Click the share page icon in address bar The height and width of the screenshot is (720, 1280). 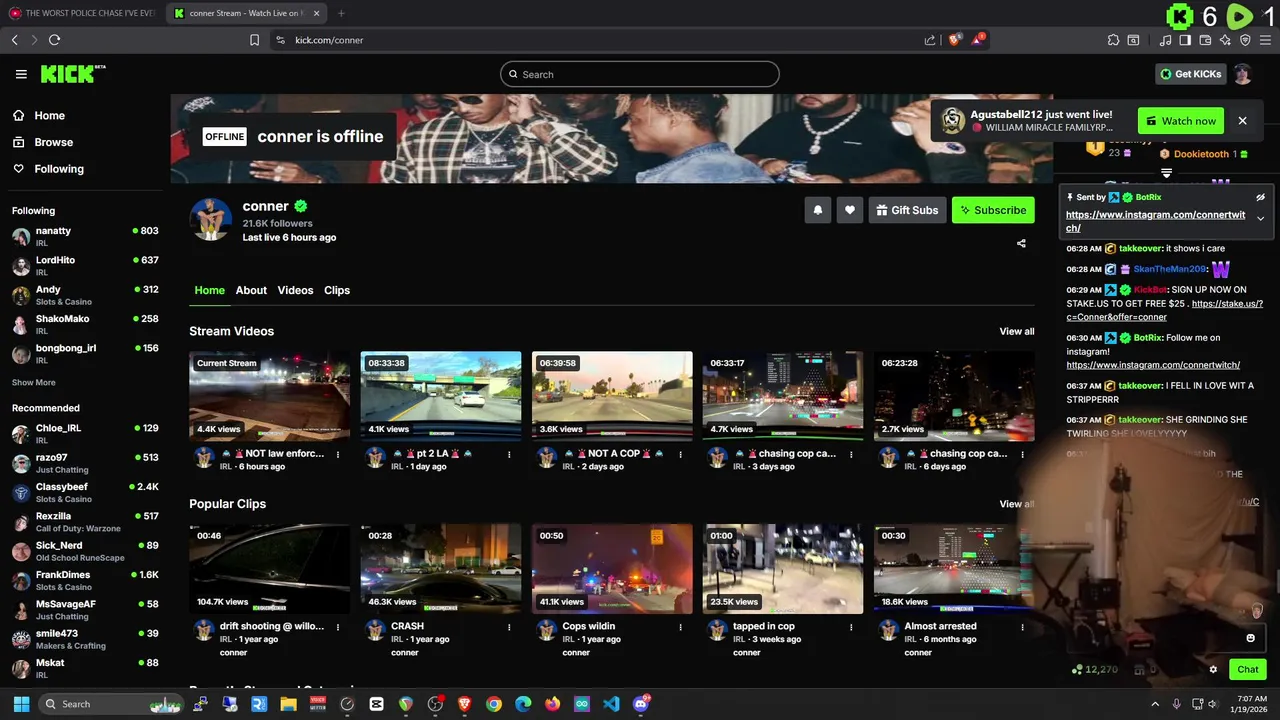(930, 40)
